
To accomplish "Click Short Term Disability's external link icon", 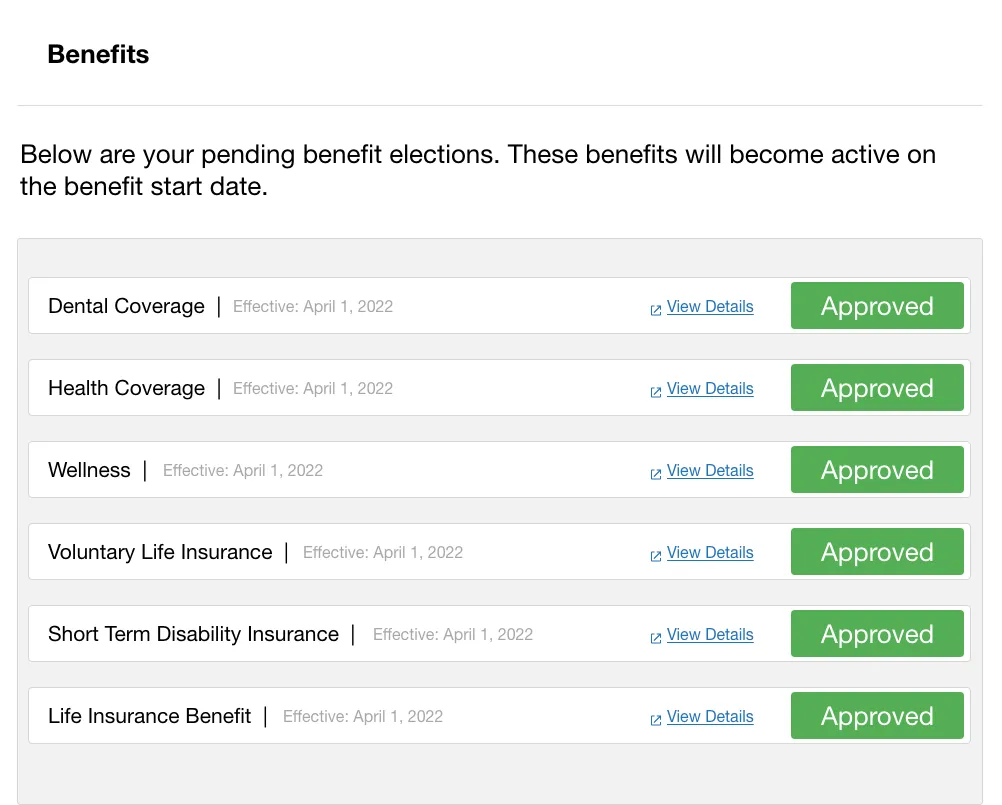I will click(656, 635).
